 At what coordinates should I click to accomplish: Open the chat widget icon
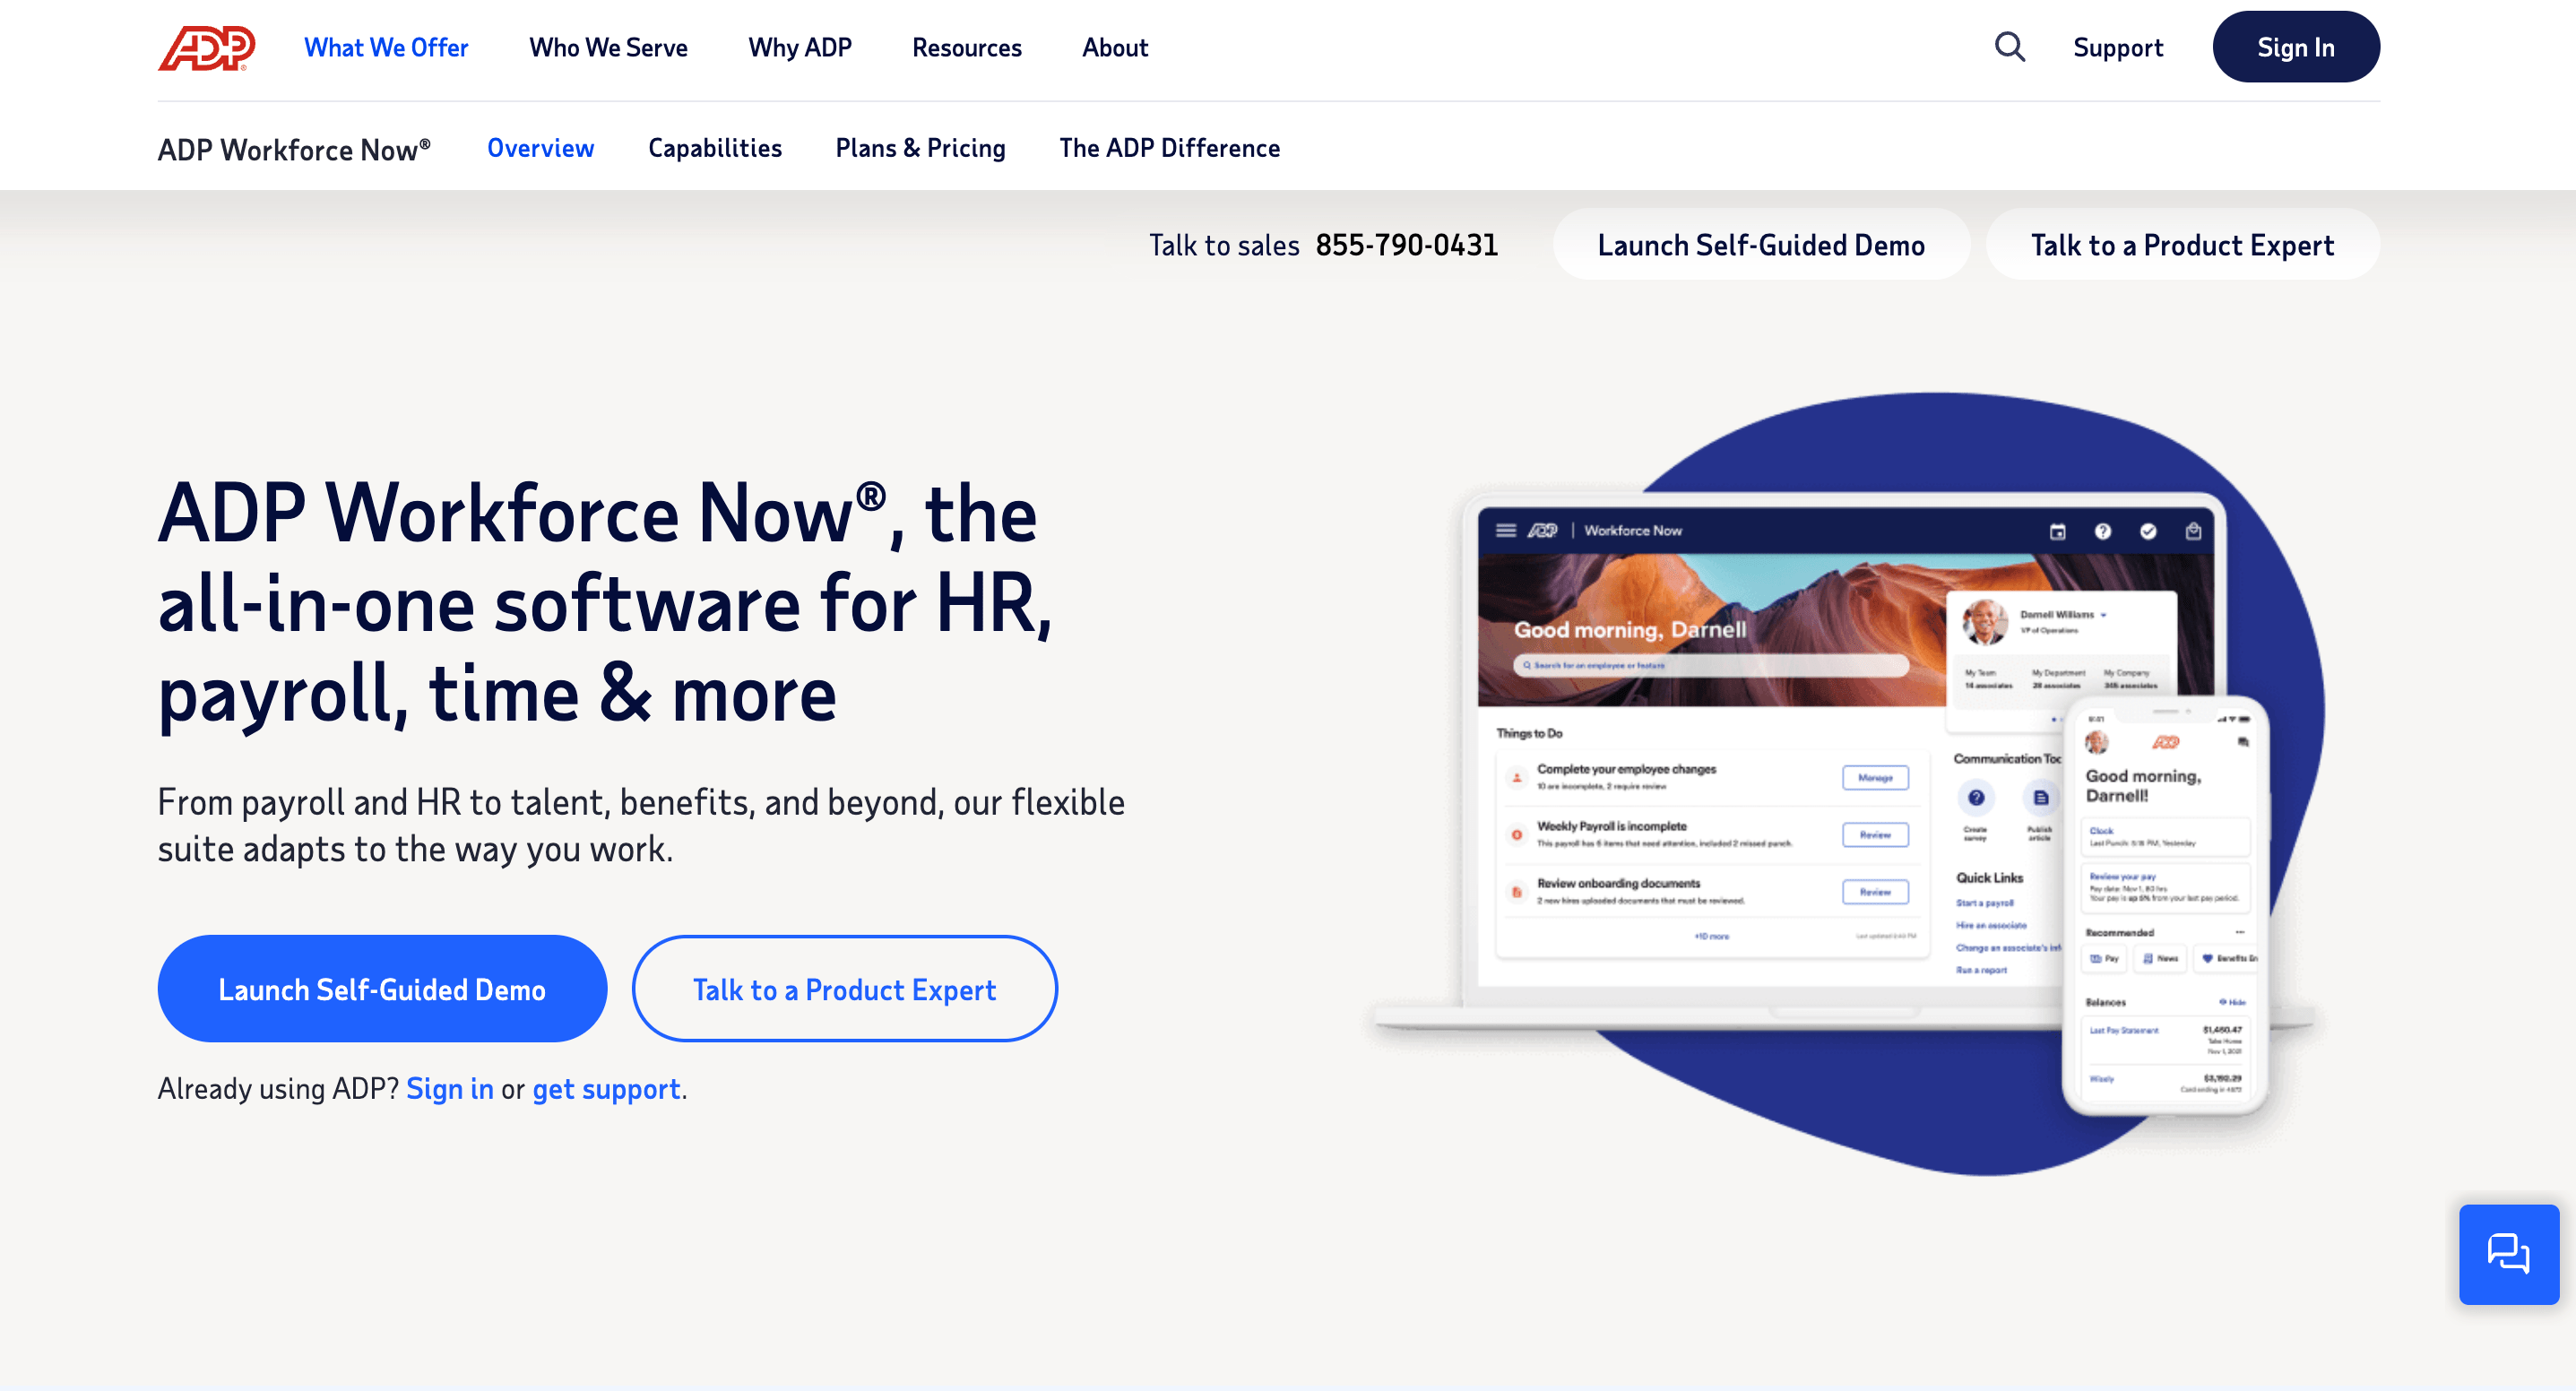pyautogui.click(x=2508, y=1254)
